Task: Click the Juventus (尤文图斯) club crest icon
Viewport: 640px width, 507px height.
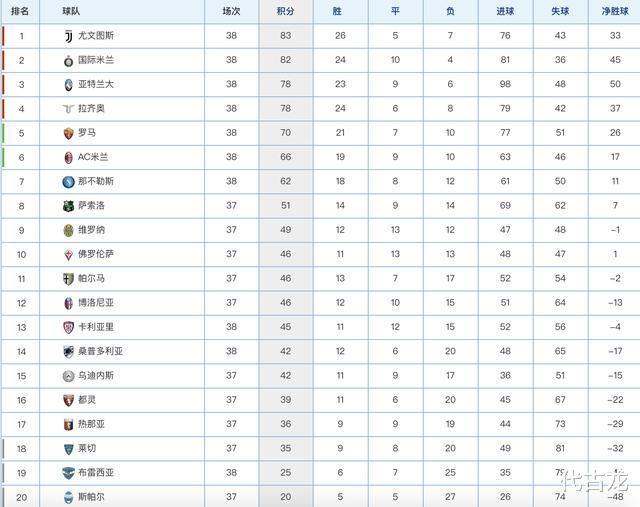Action: 68,35
